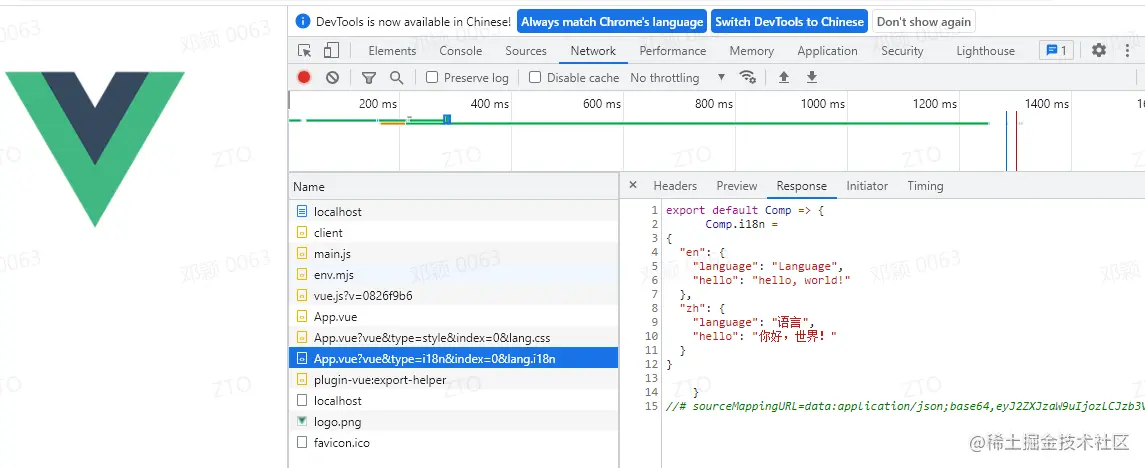The height and width of the screenshot is (468, 1145).
Task: Switch to the Console tab
Action: (x=461, y=51)
